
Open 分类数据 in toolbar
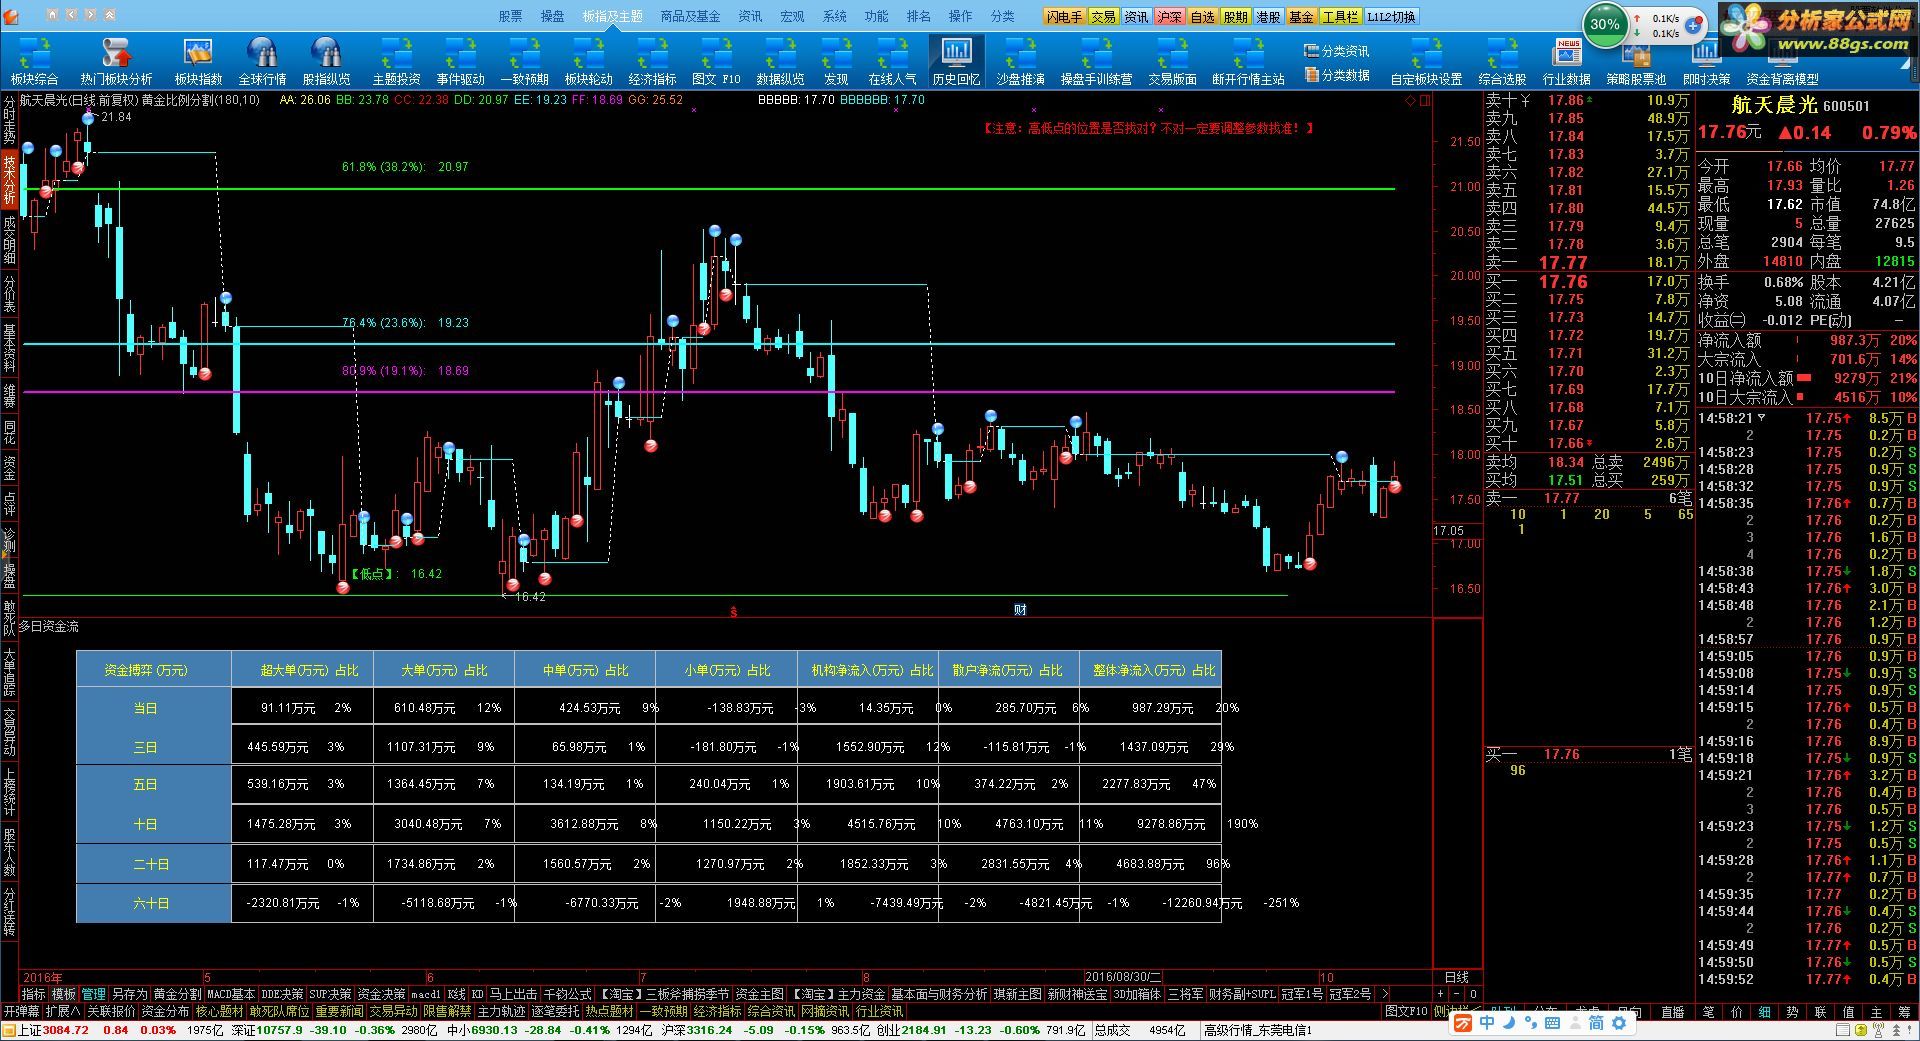click(1337, 75)
